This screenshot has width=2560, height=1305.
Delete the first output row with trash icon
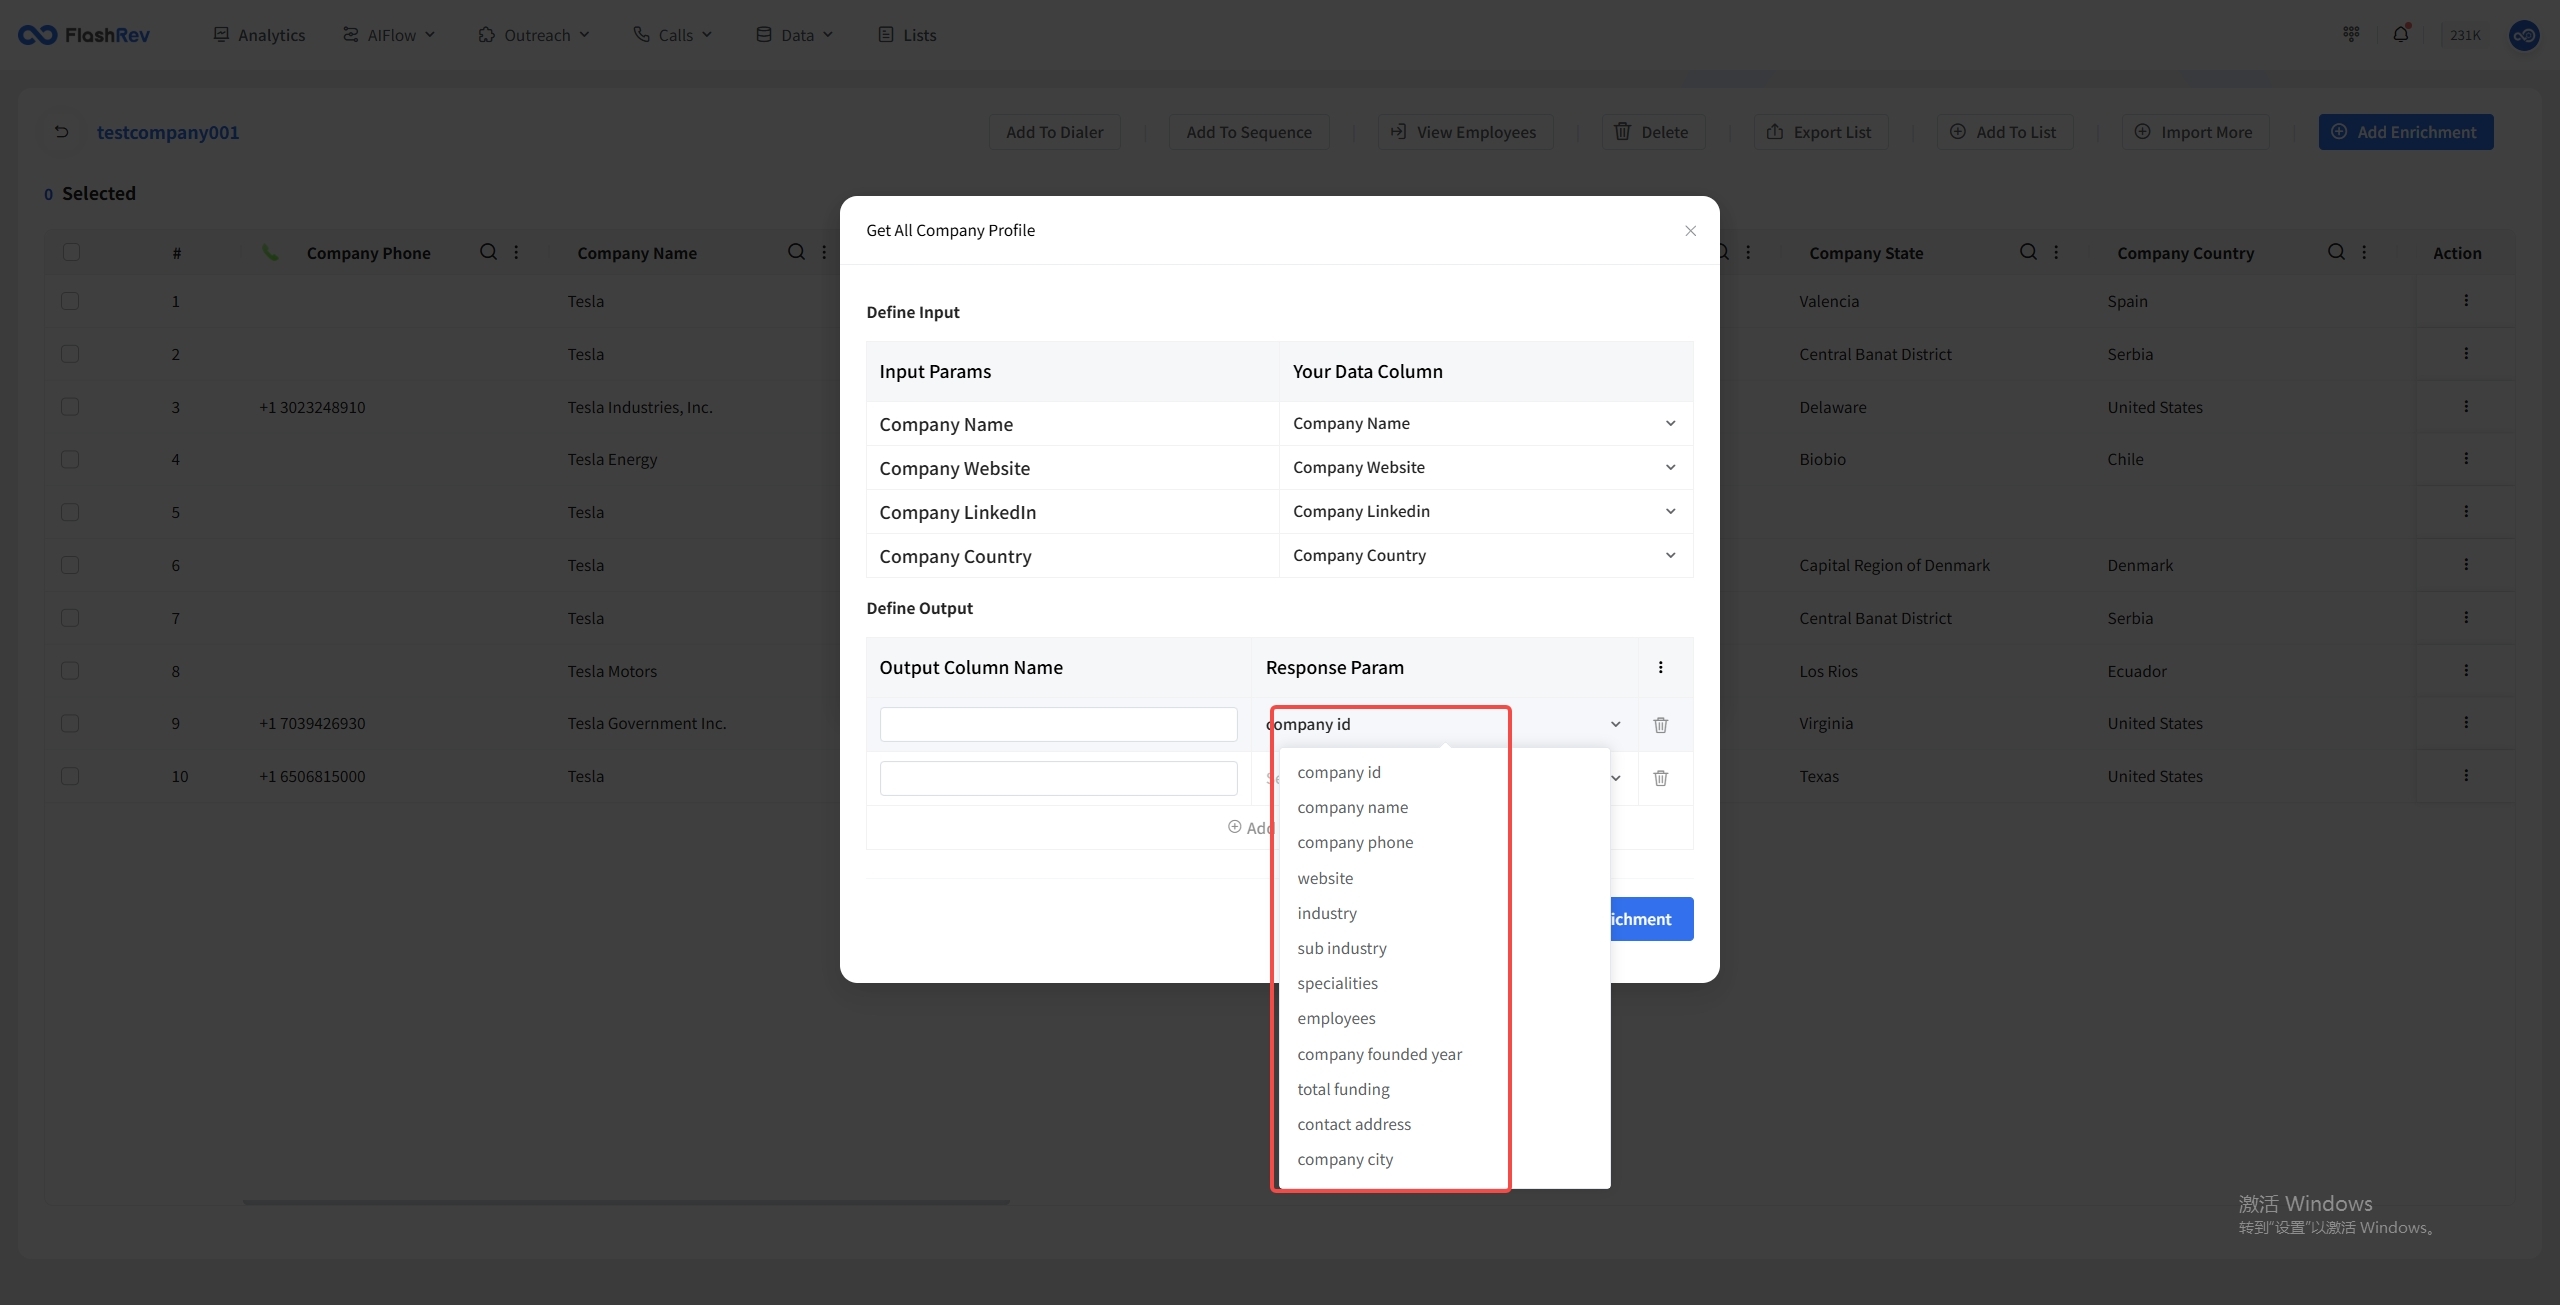(x=1660, y=725)
